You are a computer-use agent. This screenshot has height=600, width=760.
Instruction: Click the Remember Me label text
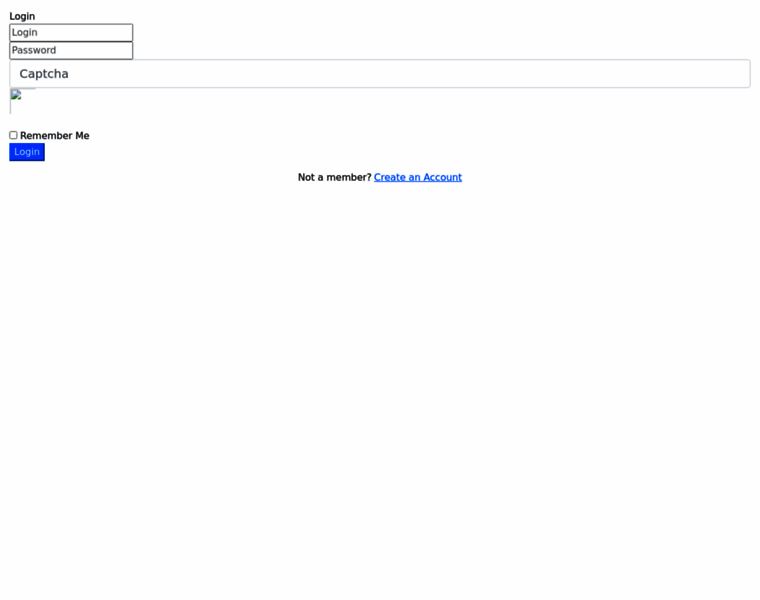point(54,136)
